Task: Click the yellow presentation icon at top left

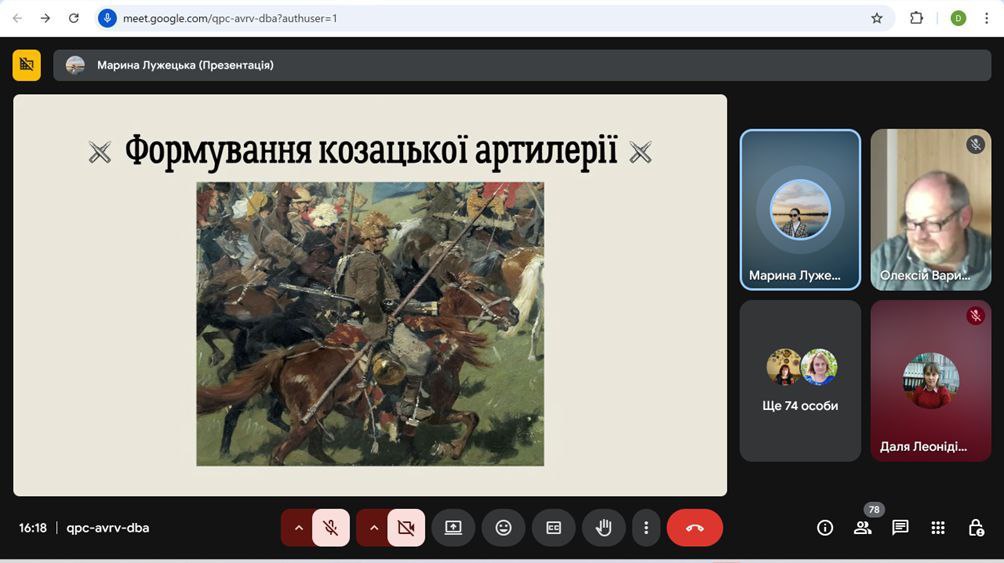Action: [x=27, y=65]
